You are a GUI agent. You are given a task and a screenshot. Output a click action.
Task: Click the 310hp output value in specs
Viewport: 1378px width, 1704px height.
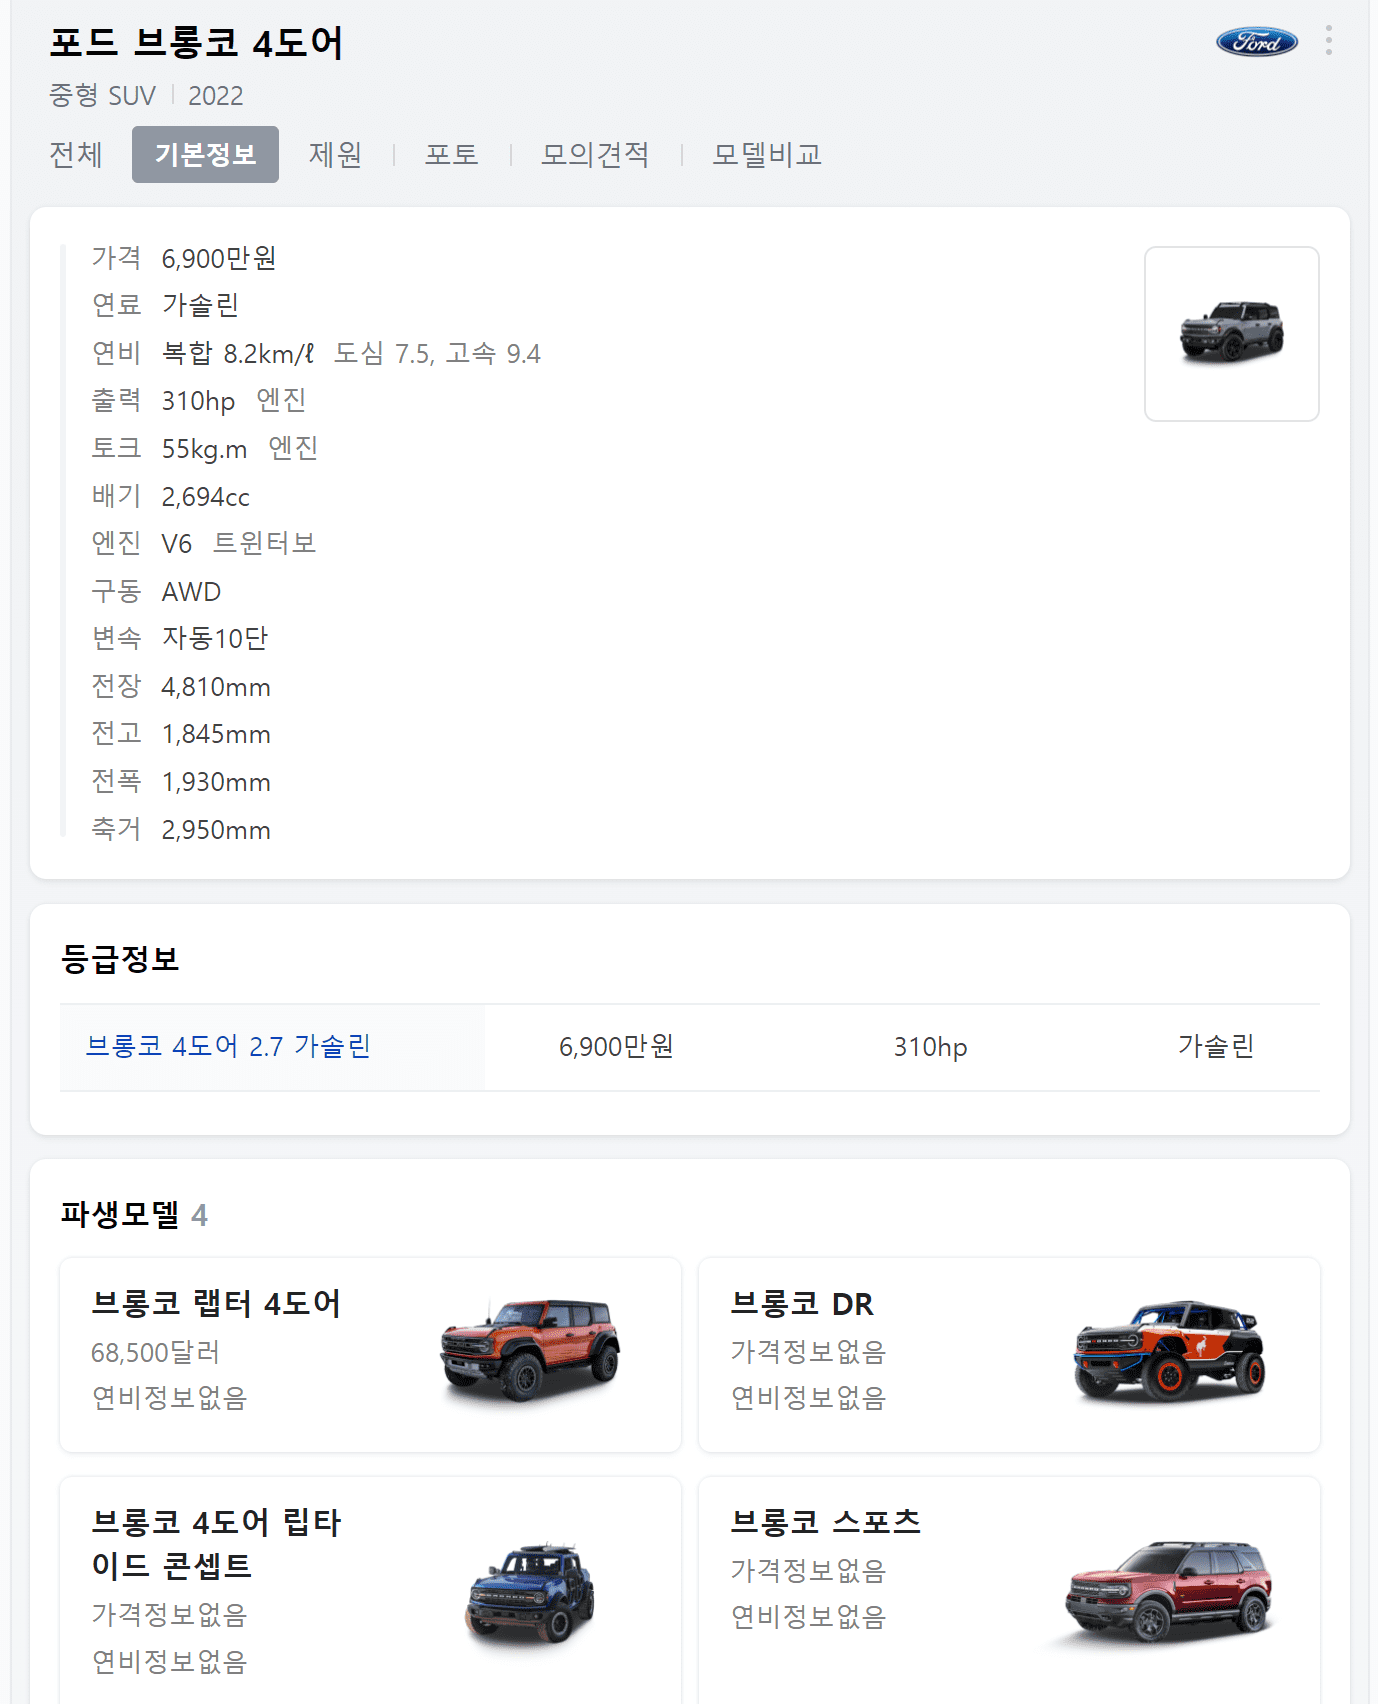coord(199,401)
